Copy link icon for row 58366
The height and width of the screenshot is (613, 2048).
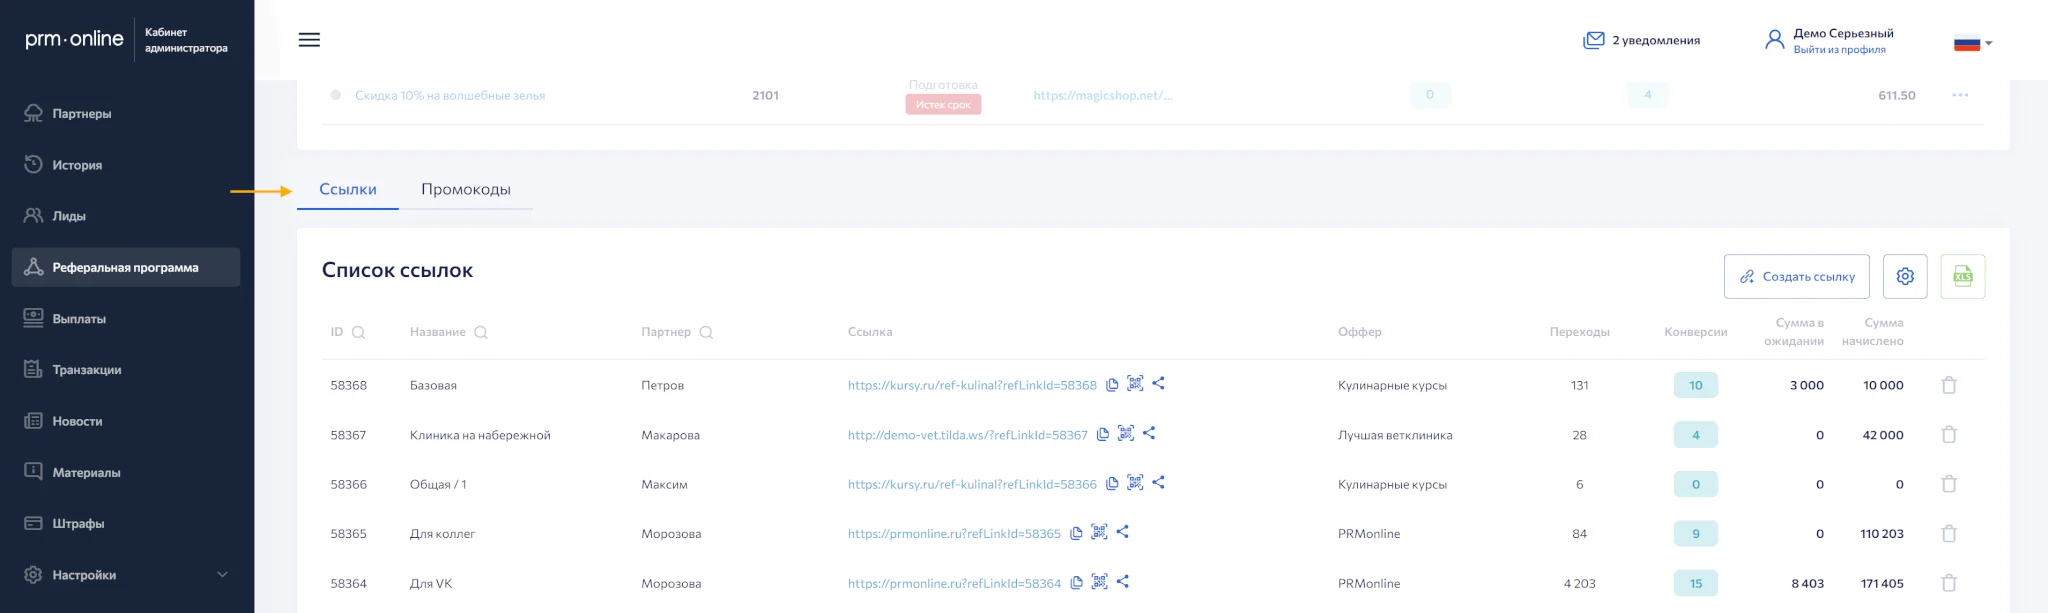(x=1112, y=484)
